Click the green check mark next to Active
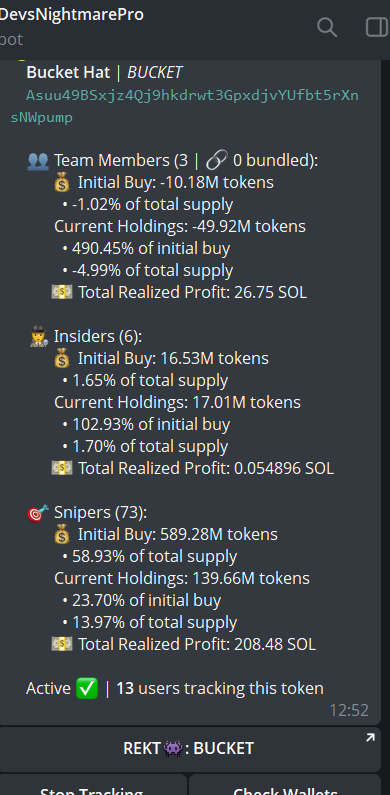 pos(87,689)
